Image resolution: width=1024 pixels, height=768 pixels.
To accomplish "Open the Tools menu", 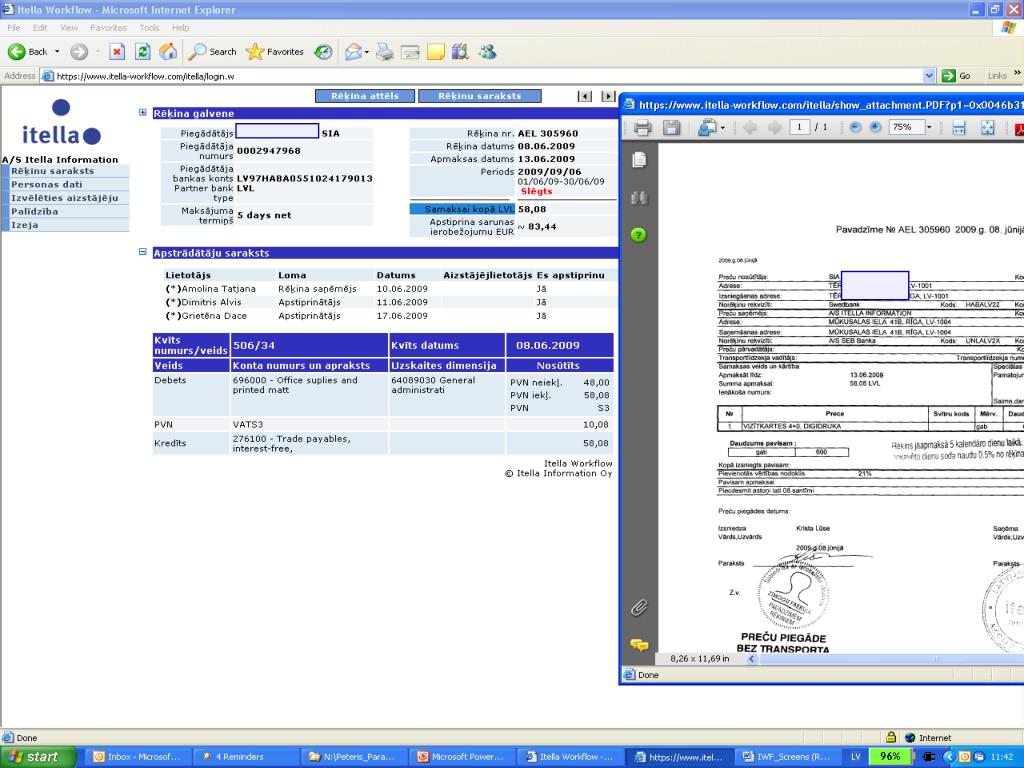I will coord(149,27).
